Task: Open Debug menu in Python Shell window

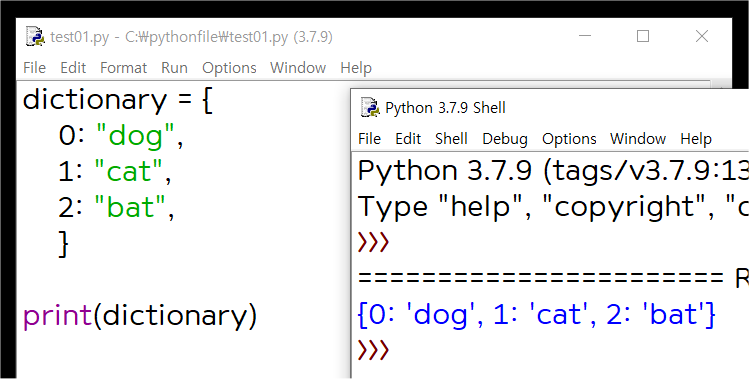Action: pos(505,139)
